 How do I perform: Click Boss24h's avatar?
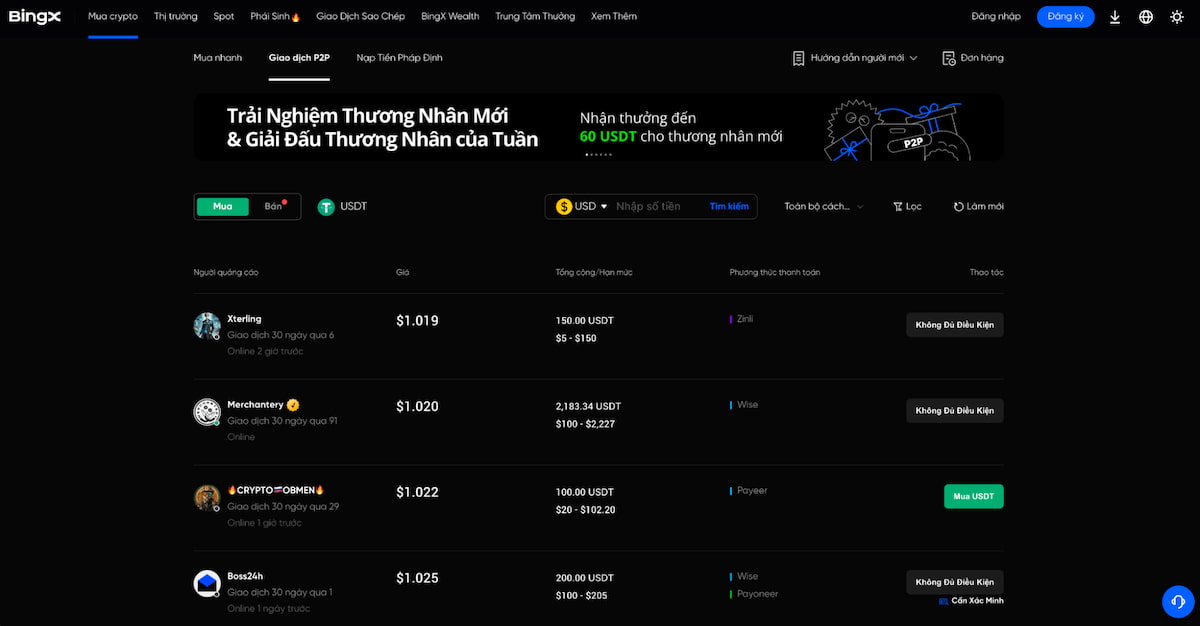tap(207, 584)
